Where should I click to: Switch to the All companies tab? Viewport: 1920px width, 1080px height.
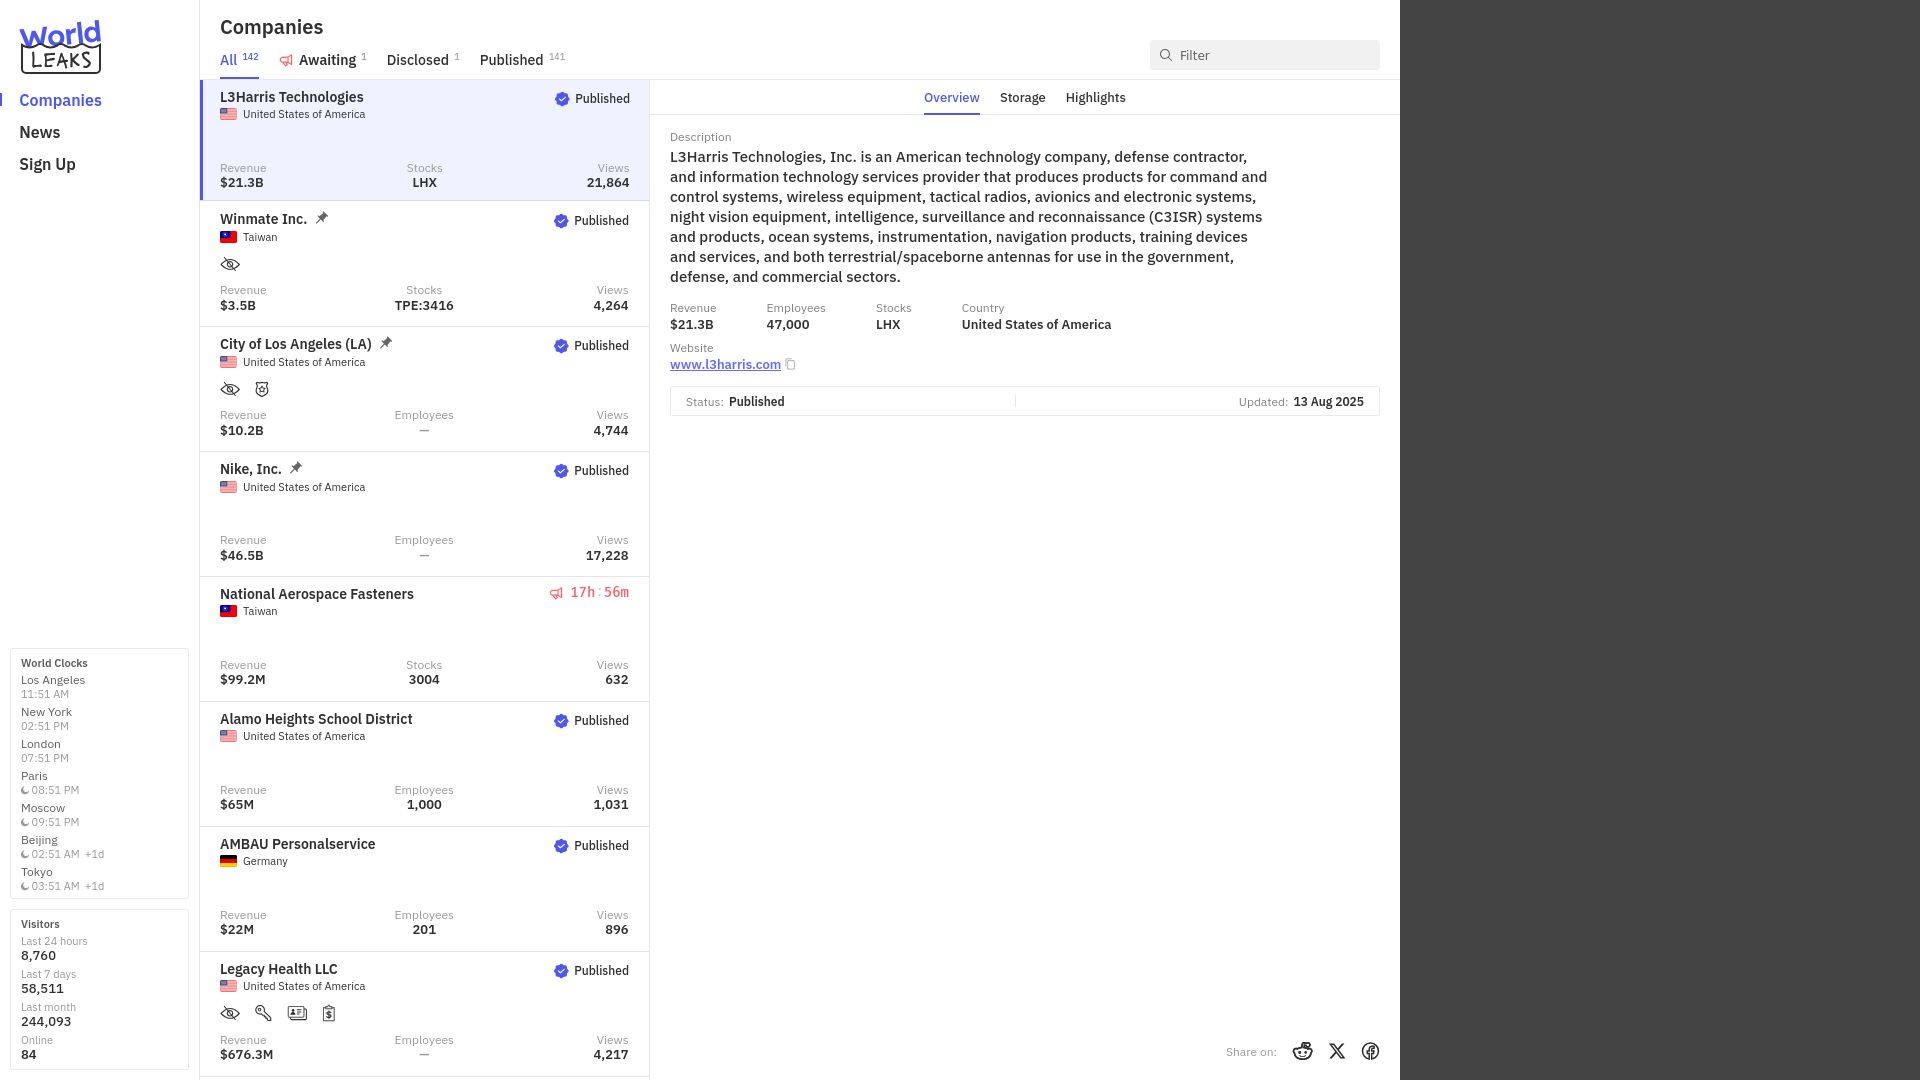239,60
